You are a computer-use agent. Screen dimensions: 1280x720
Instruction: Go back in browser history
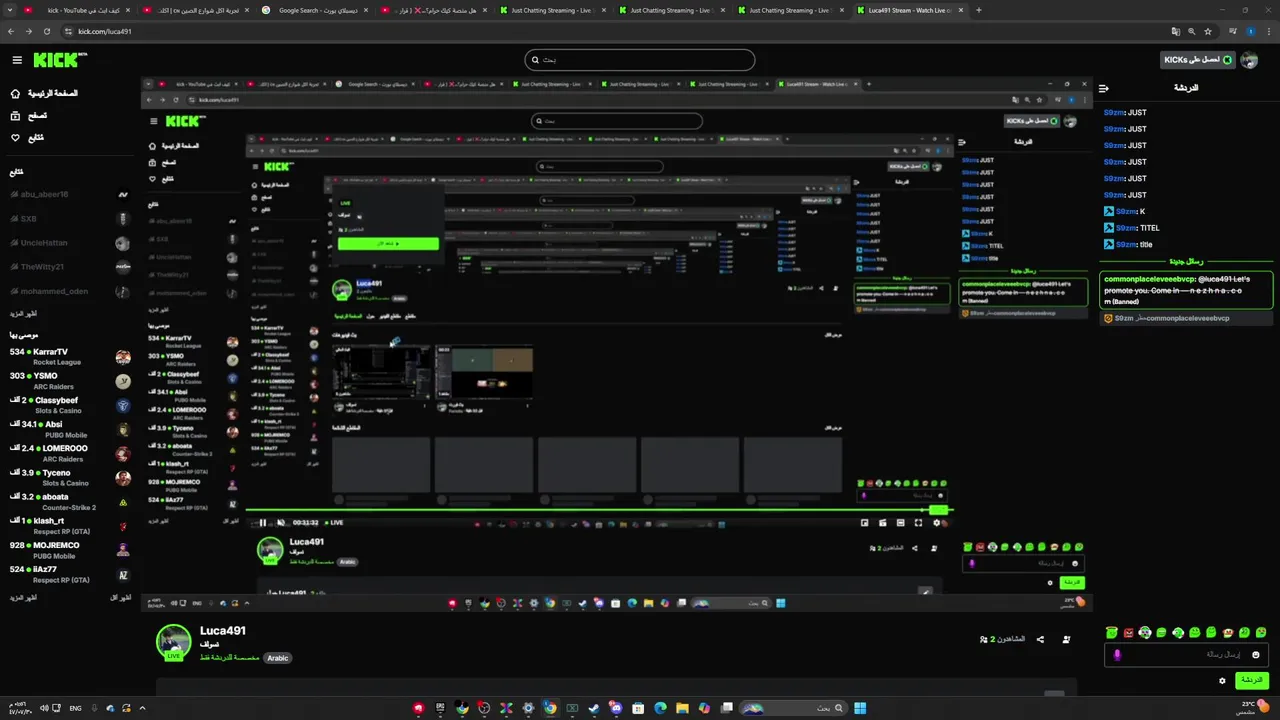pyautogui.click(x=11, y=31)
